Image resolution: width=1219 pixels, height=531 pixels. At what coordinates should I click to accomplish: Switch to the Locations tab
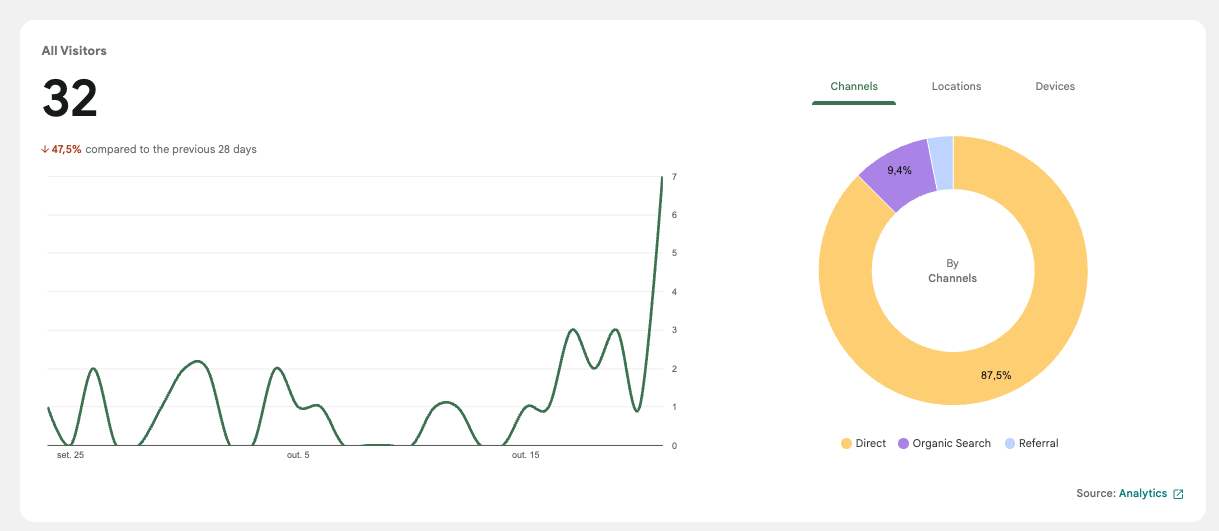tap(956, 87)
